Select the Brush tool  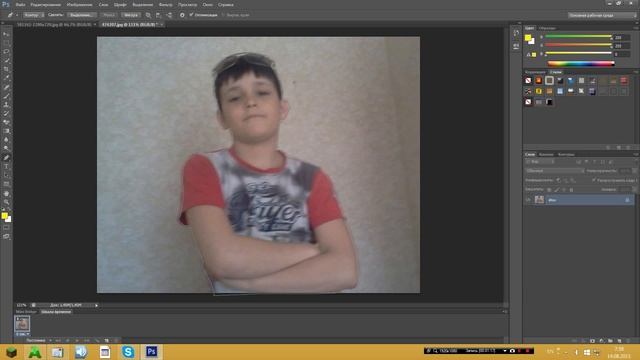[6, 96]
